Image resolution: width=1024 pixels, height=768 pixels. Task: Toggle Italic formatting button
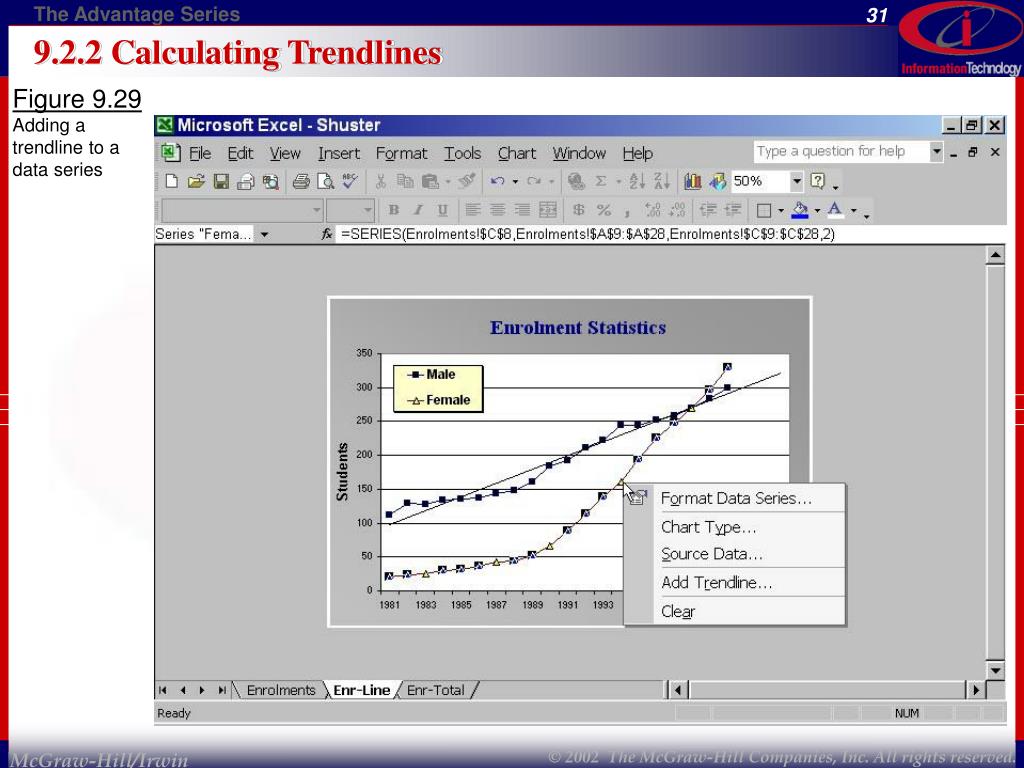418,210
